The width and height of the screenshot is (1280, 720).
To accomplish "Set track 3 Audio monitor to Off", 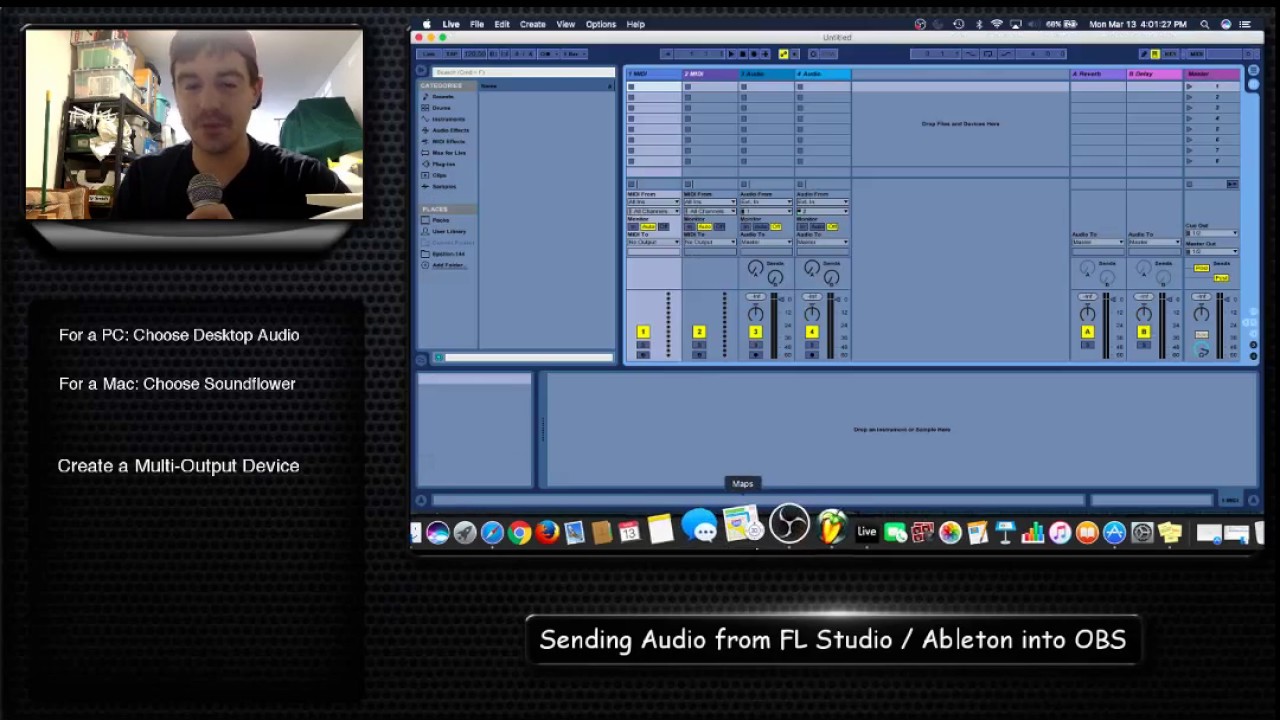I will [776, 227].
